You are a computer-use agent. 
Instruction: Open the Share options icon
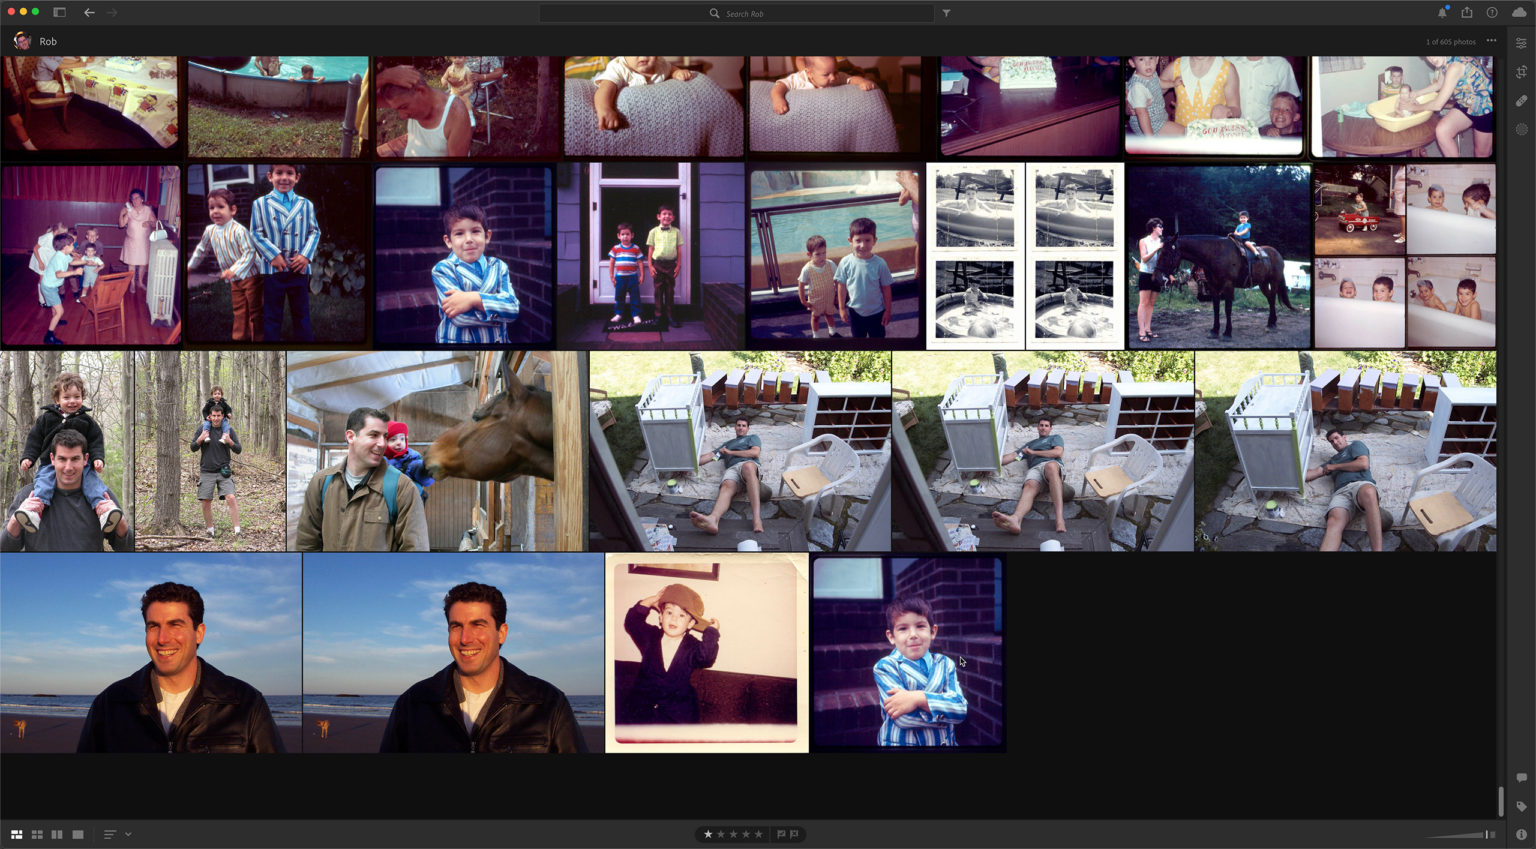click(1466, 12)
